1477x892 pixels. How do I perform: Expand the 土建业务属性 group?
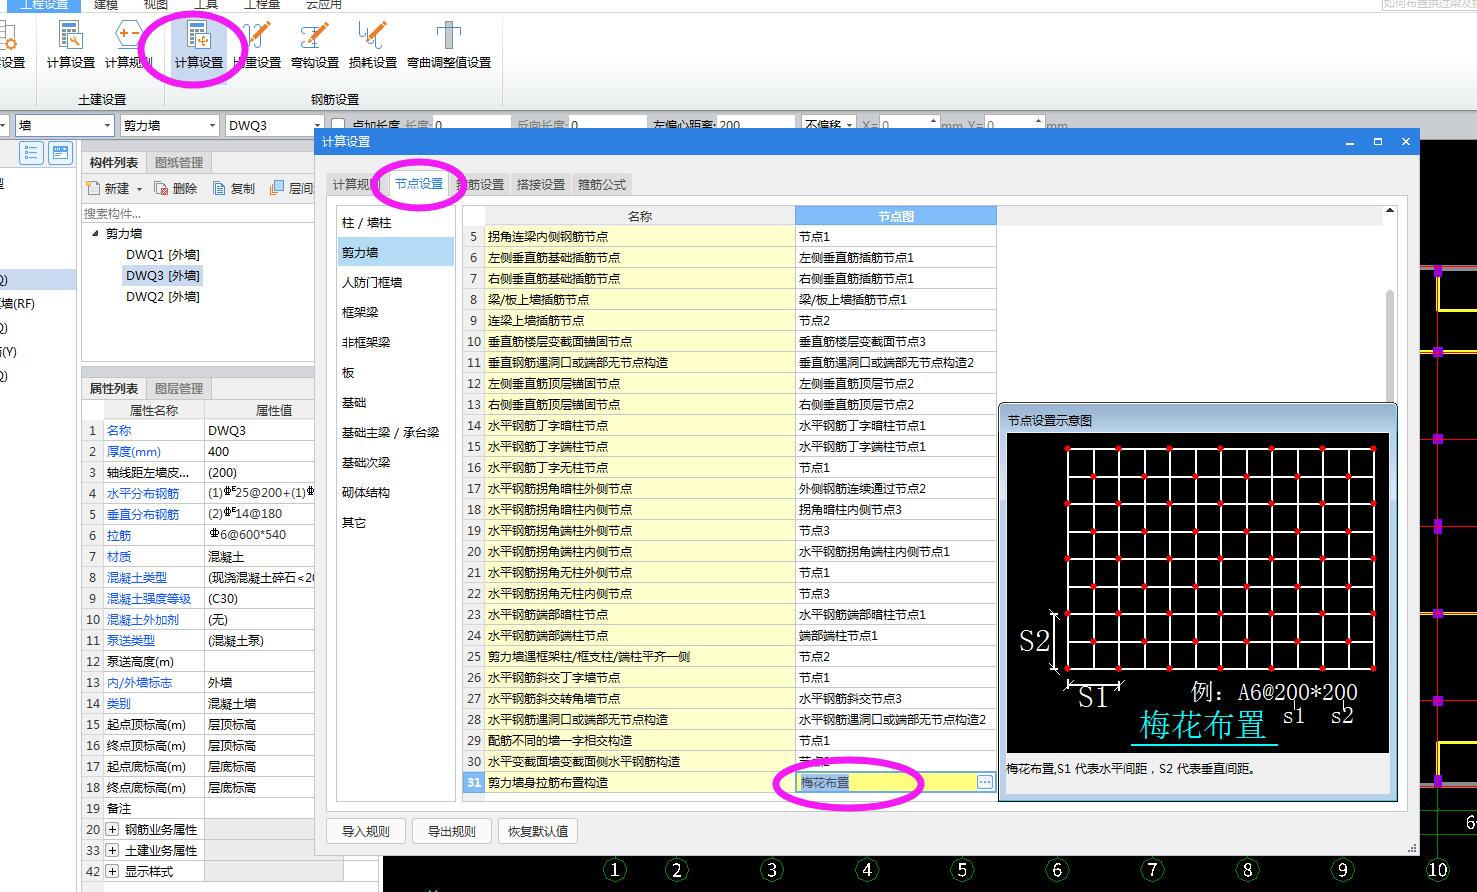[112, 851]
